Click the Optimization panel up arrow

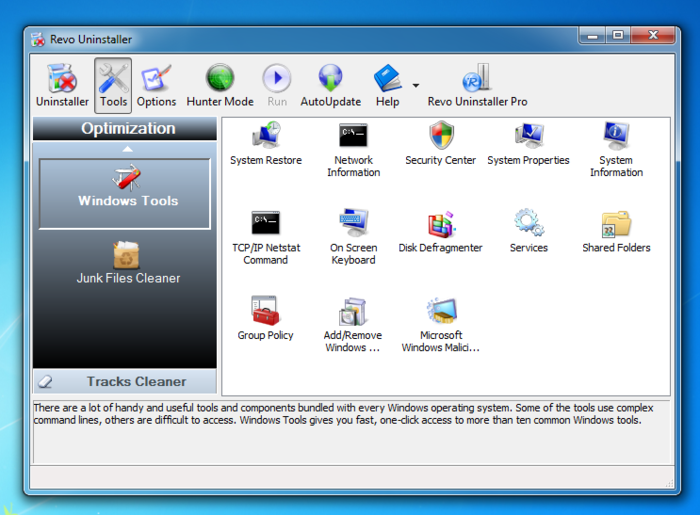127,149
